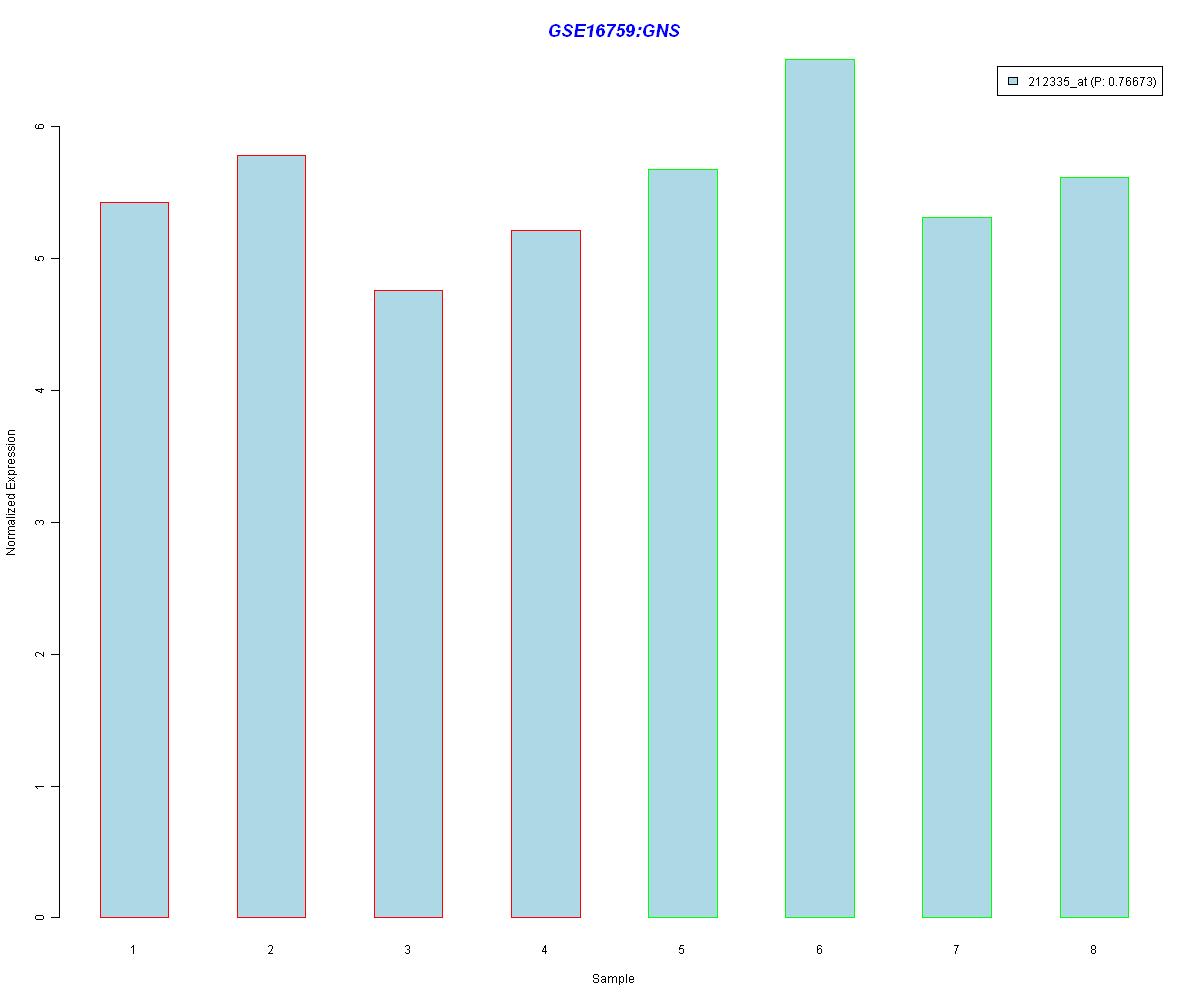Click the chart title GSE16759:GNS
This screenshot has height=1000, width=1200.
(614, 31)
